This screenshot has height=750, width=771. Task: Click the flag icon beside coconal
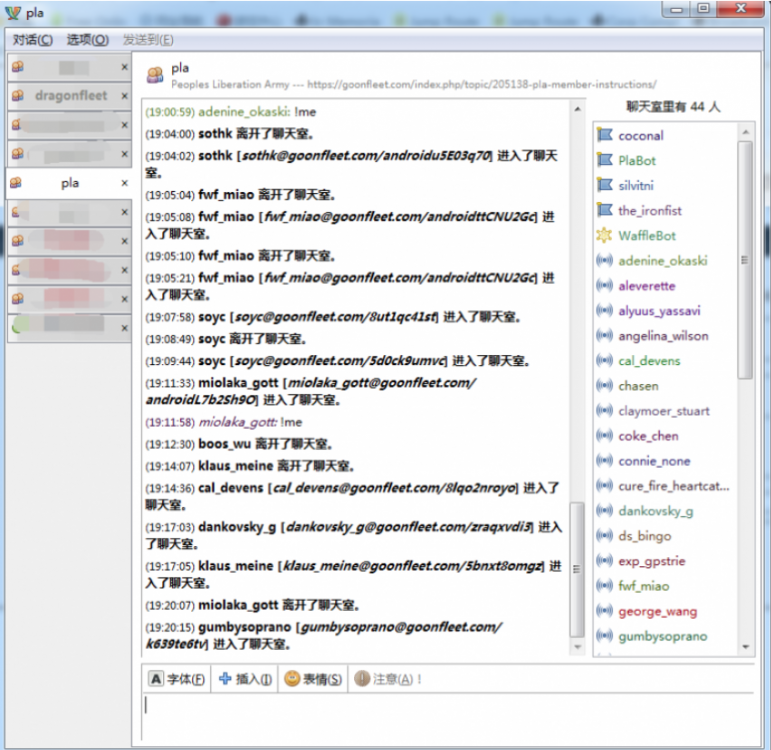coord(604,135)
